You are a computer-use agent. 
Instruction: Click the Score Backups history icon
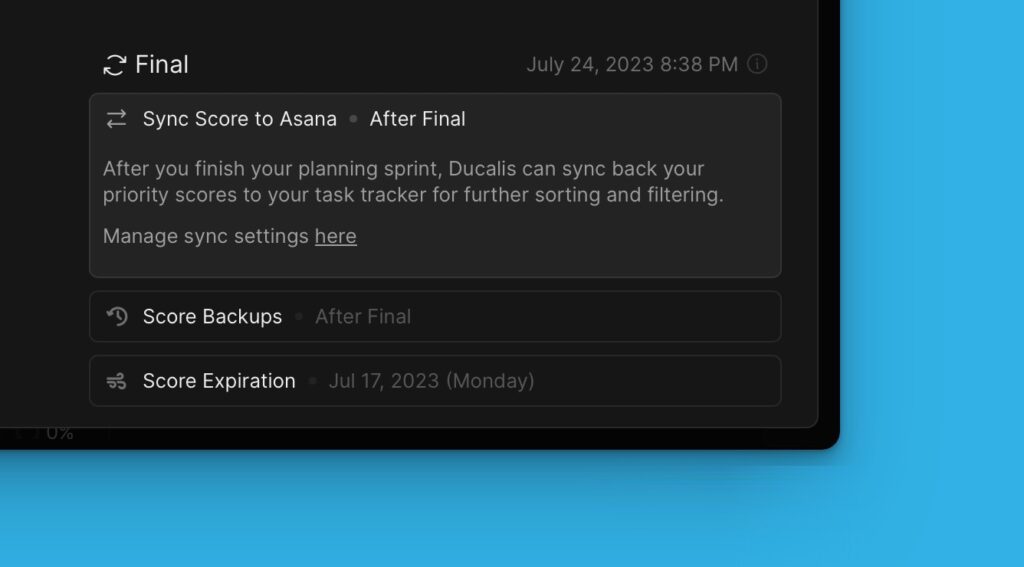[x=116, y=316]
